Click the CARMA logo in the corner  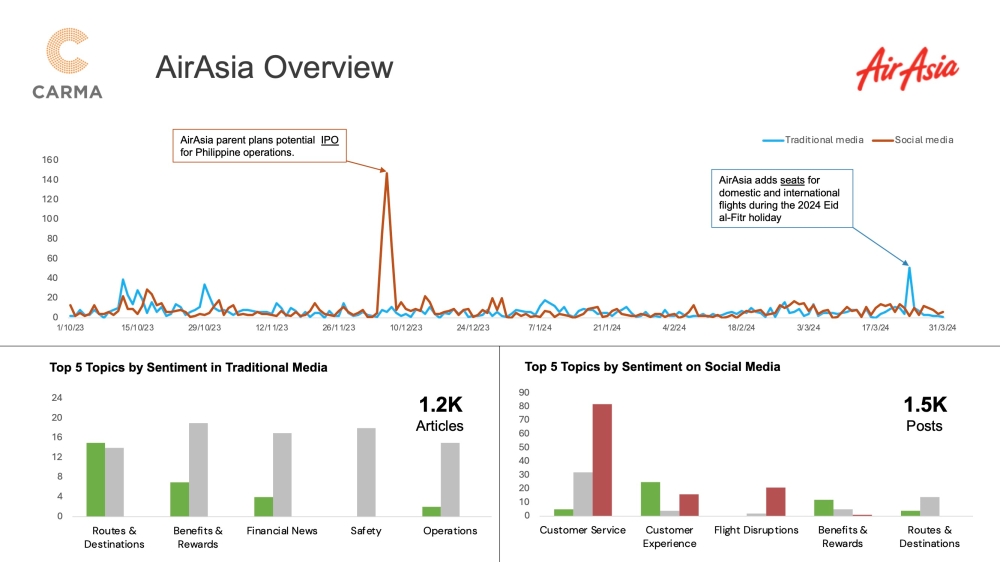(x=67, y=64)
